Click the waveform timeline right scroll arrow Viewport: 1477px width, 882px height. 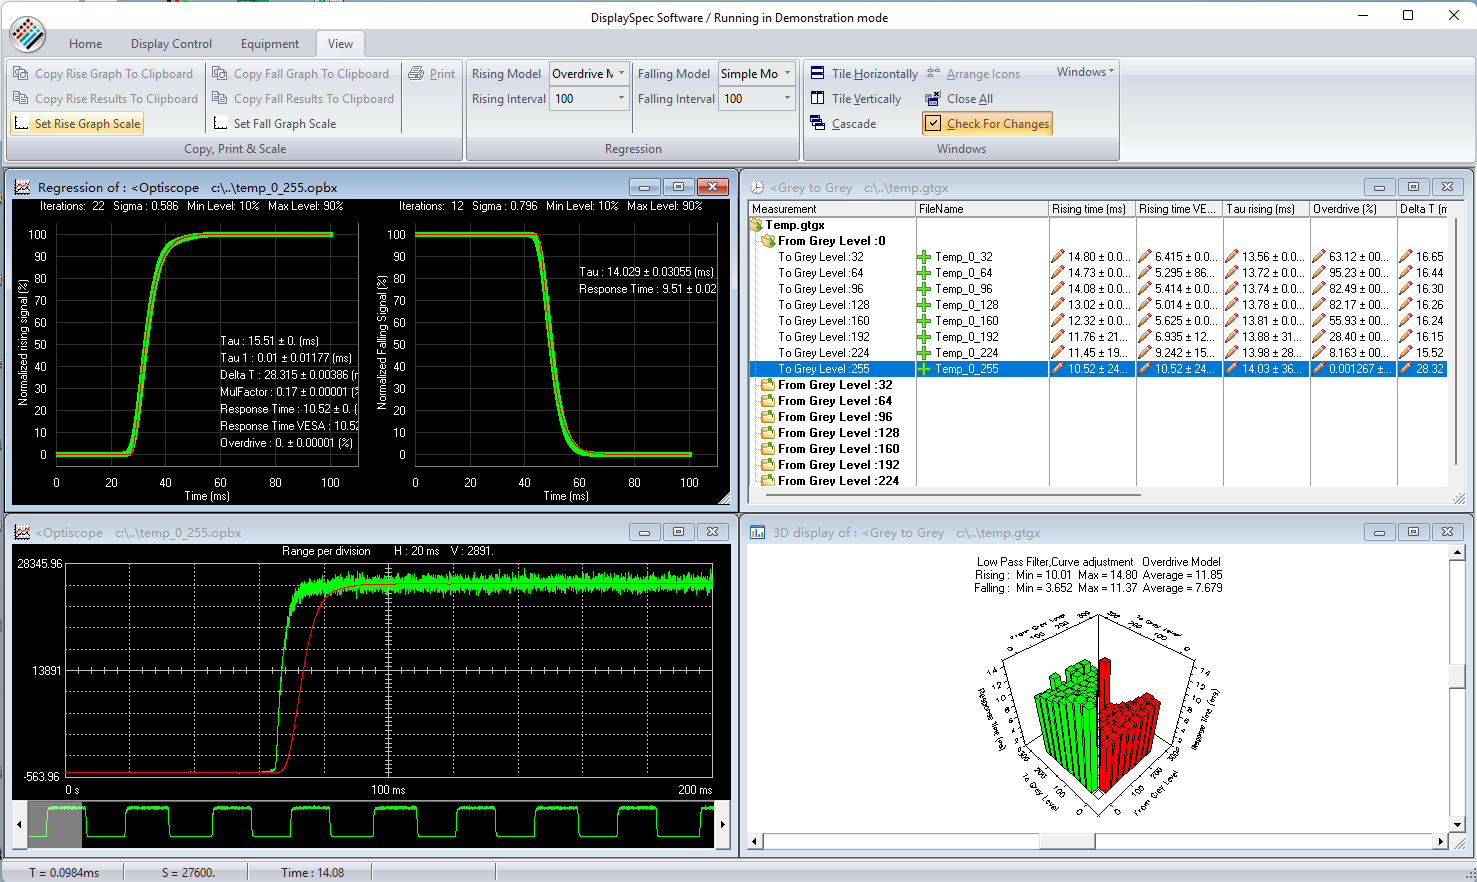coord(722,825)
